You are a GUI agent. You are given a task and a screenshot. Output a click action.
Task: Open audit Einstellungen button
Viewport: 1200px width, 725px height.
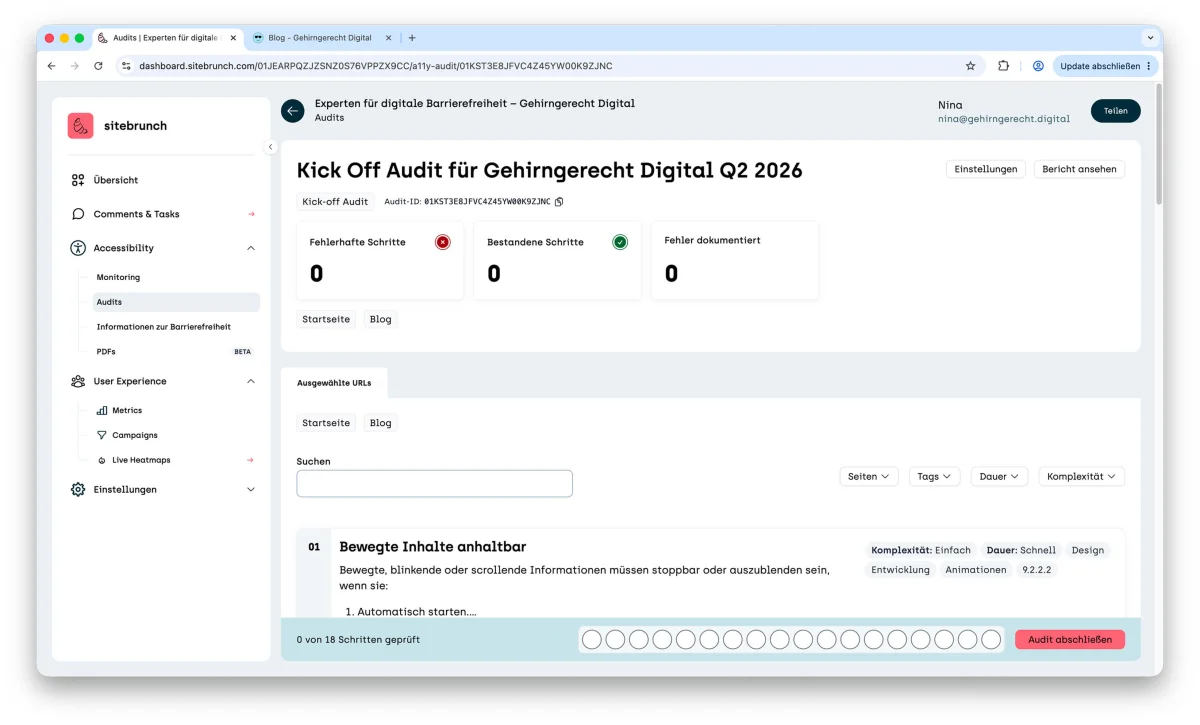(985, 169)
